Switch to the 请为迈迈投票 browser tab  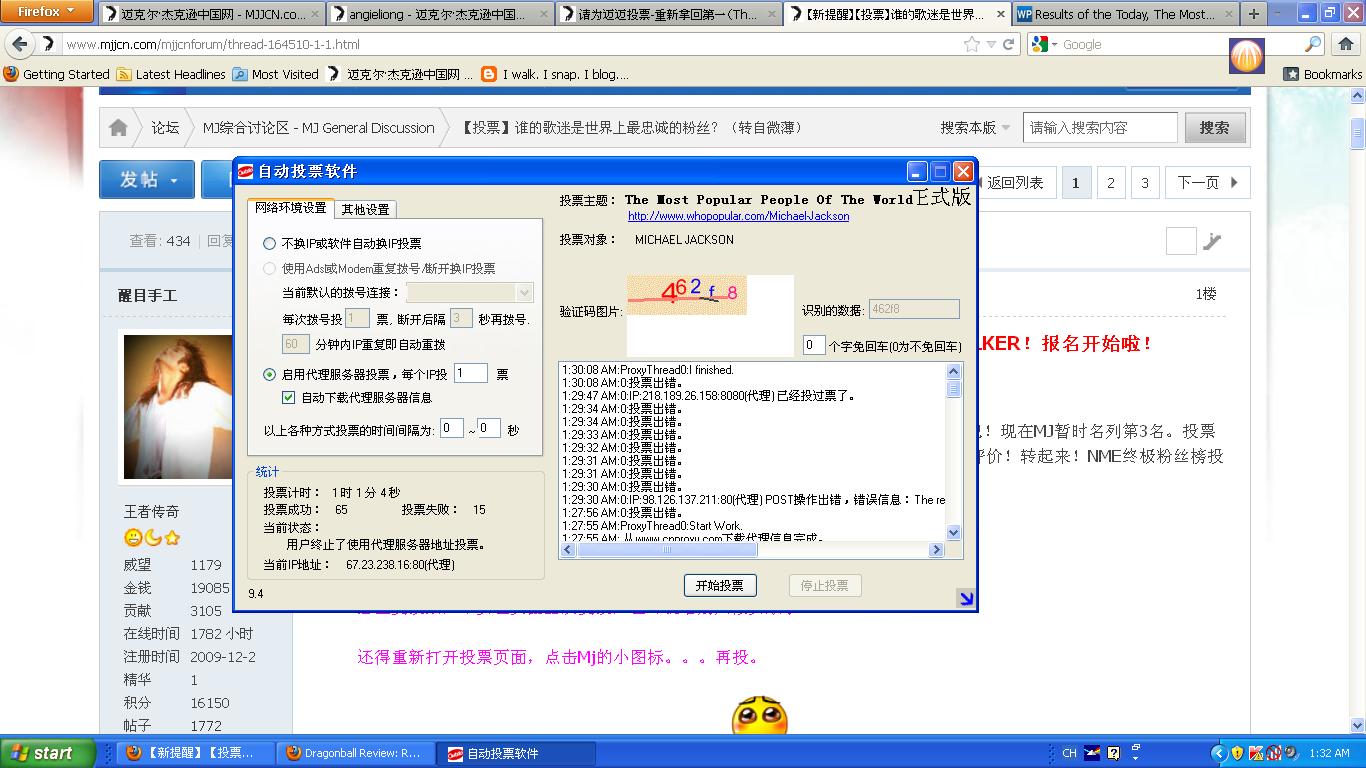[x=668, y=14]
